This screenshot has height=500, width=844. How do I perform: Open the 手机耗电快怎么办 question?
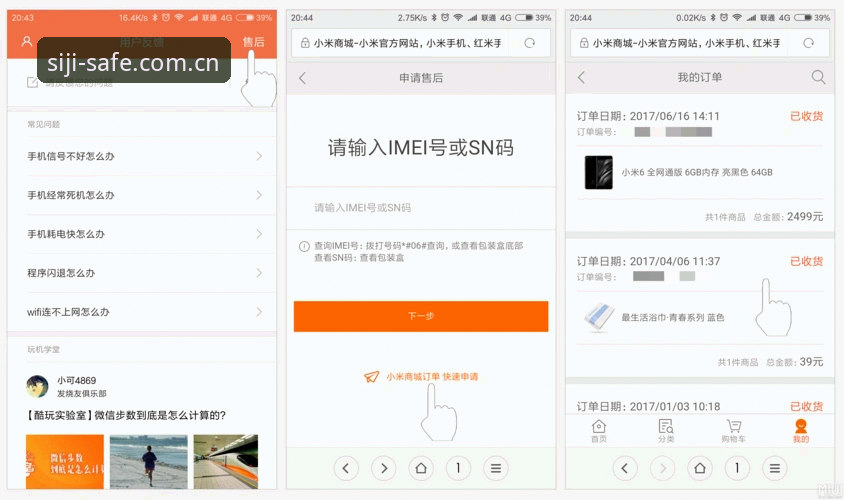pyautogui.click(x=142, y=234)
